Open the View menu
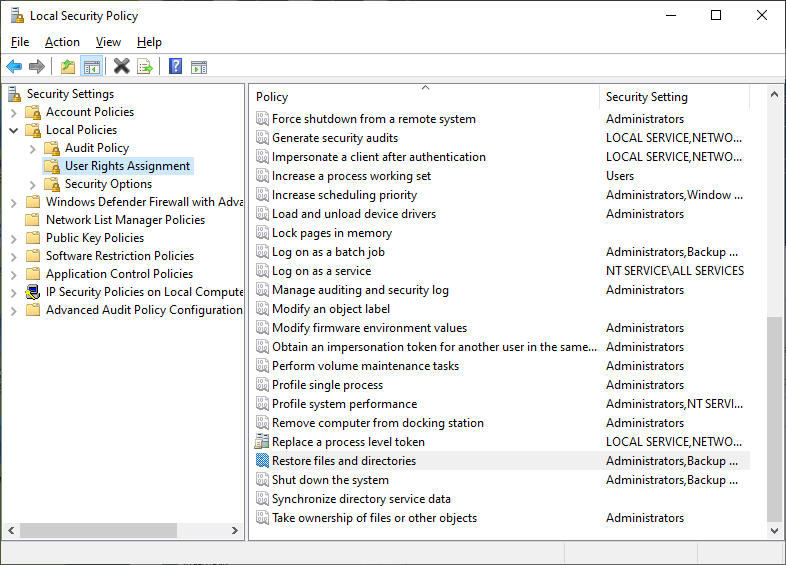This screenshot has width=786, height=565. click(108, 42)
